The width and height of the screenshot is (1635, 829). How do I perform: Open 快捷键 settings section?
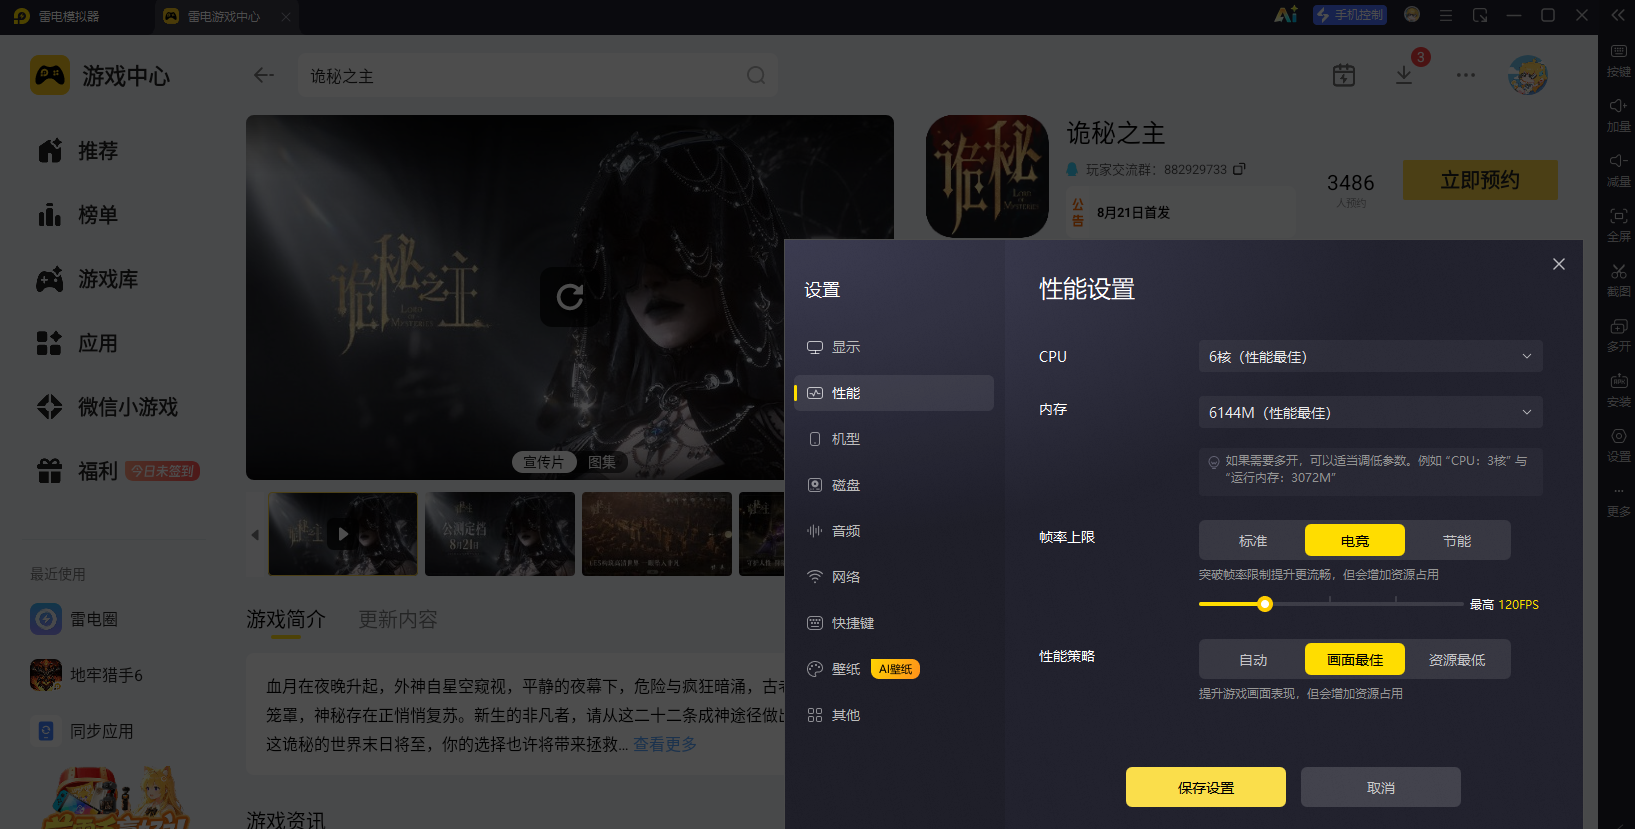click(894, 623)
